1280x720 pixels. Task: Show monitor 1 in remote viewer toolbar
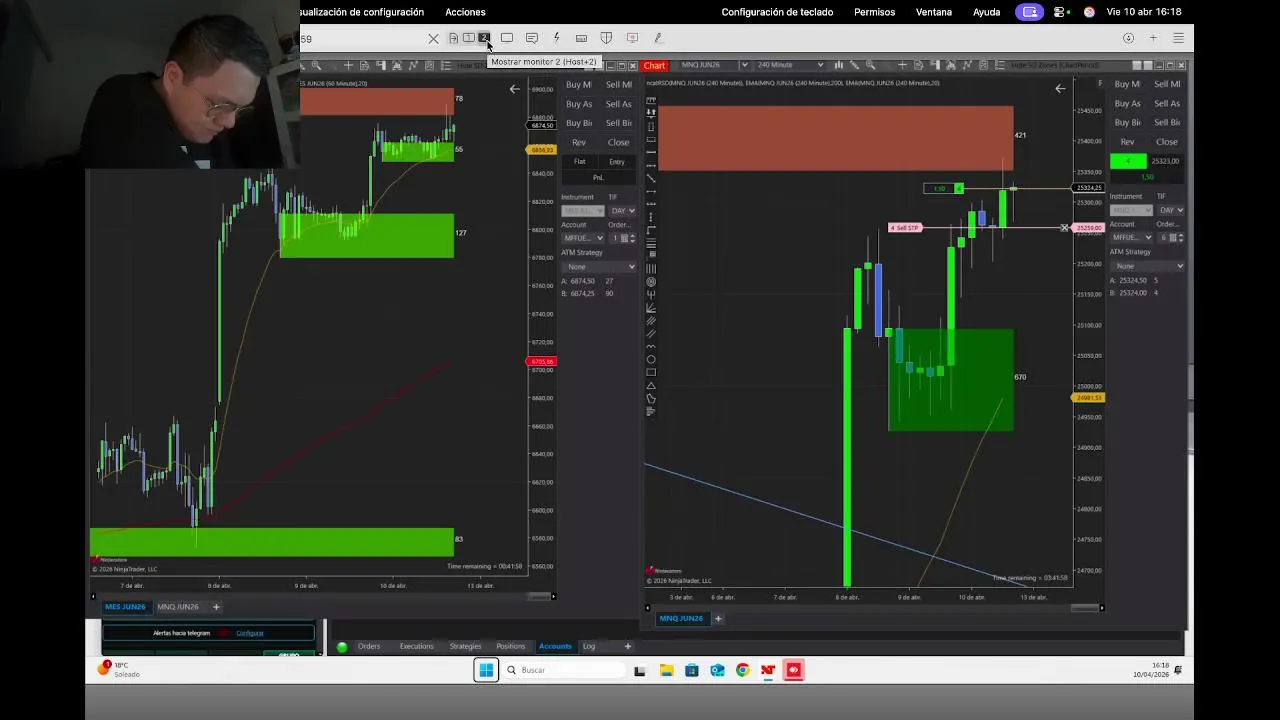[x=468, y=38]
